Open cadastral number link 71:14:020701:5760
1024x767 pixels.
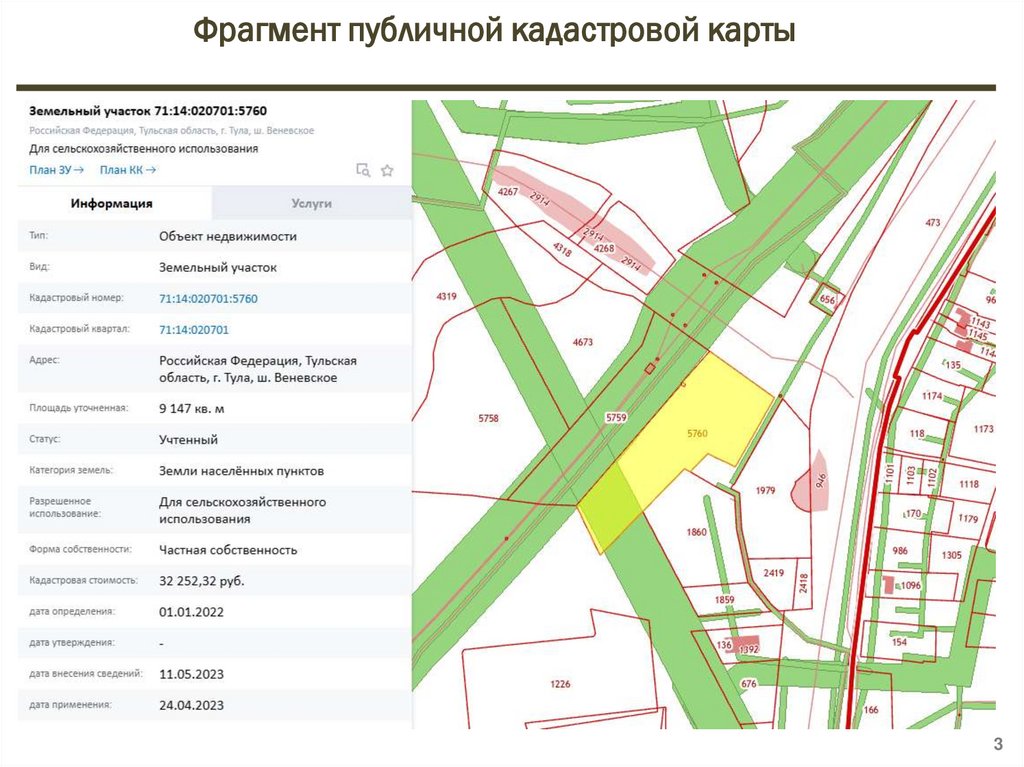point(208,299)
